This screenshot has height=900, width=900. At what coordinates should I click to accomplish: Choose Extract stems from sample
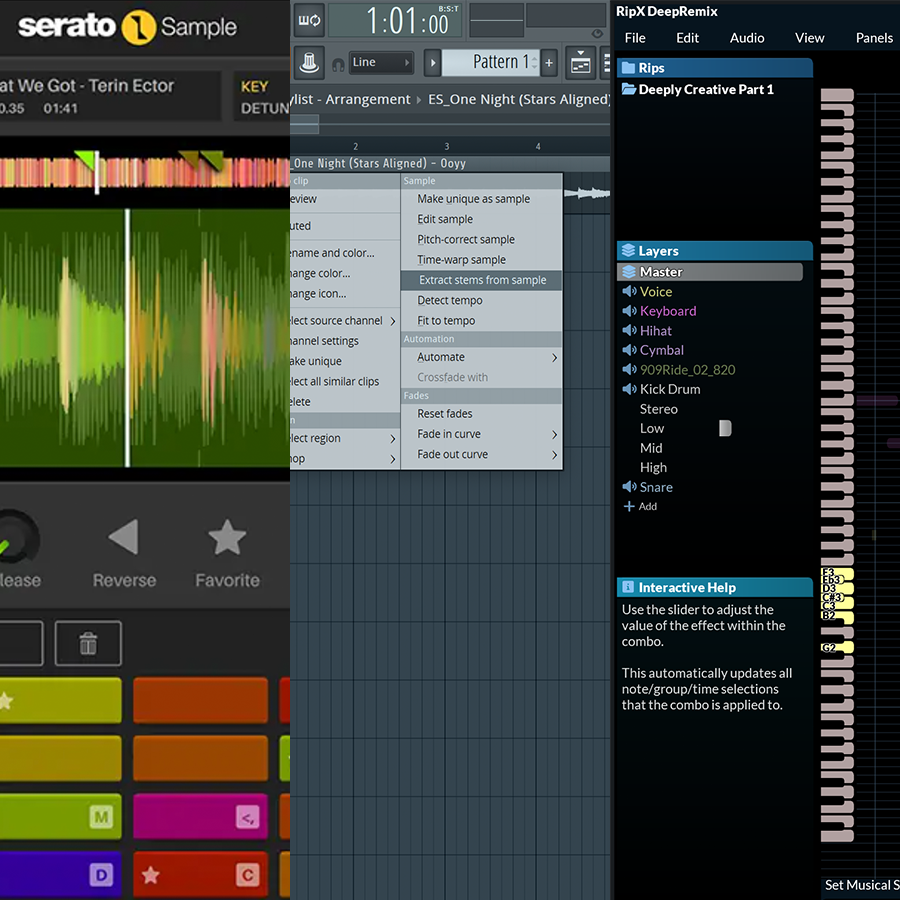481,280
